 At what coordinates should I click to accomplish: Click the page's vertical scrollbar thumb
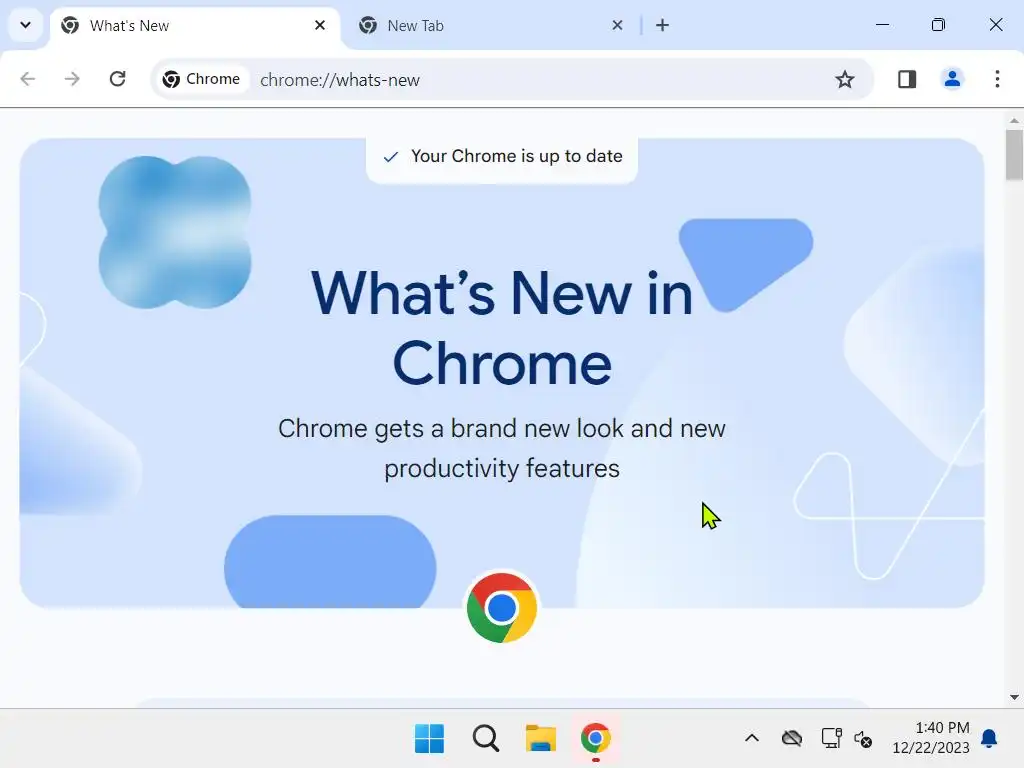[1014, 155]
